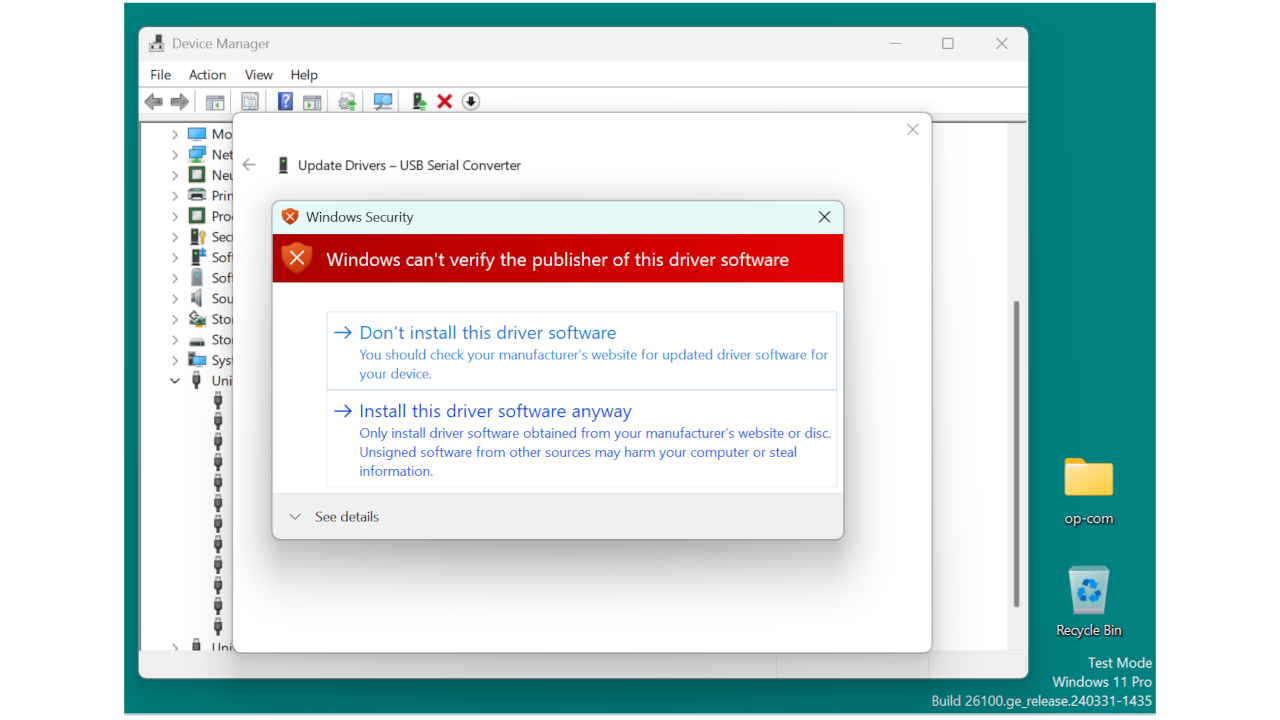Expand the Monitors tree node
Viewport: 1280px width, 720px height.
174,133
